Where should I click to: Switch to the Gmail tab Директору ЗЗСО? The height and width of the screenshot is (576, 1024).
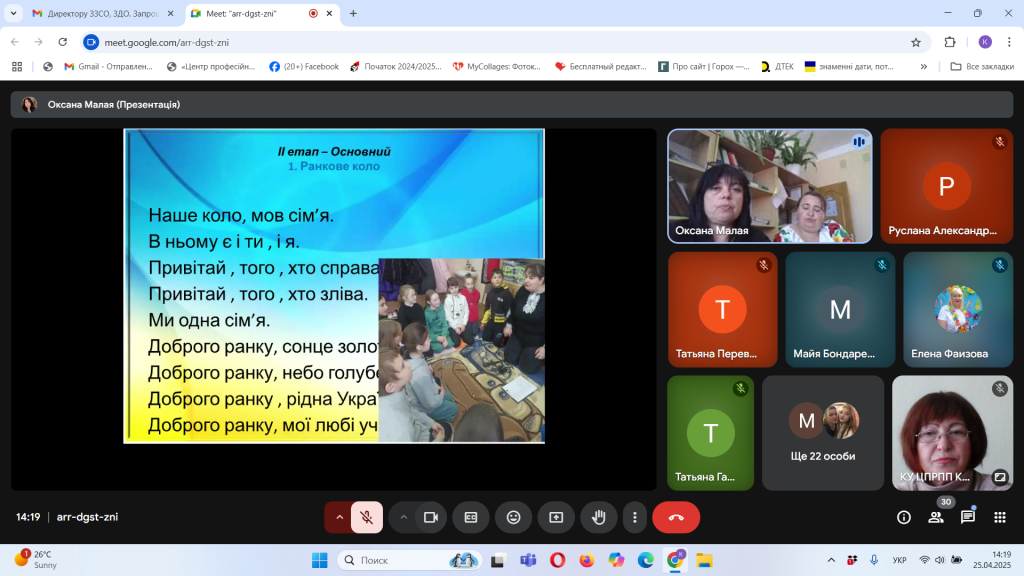(104, 14)
